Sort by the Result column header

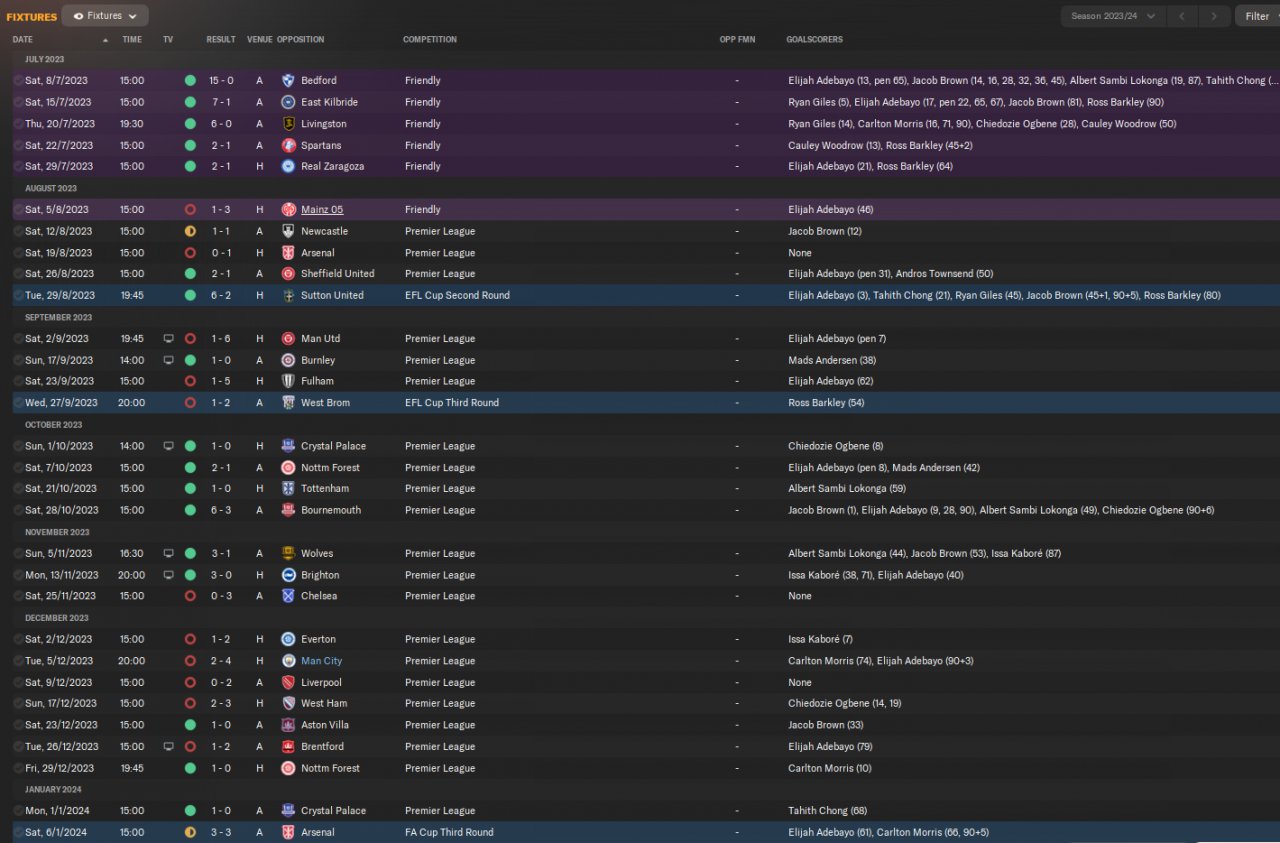click(x=221, y=40)
